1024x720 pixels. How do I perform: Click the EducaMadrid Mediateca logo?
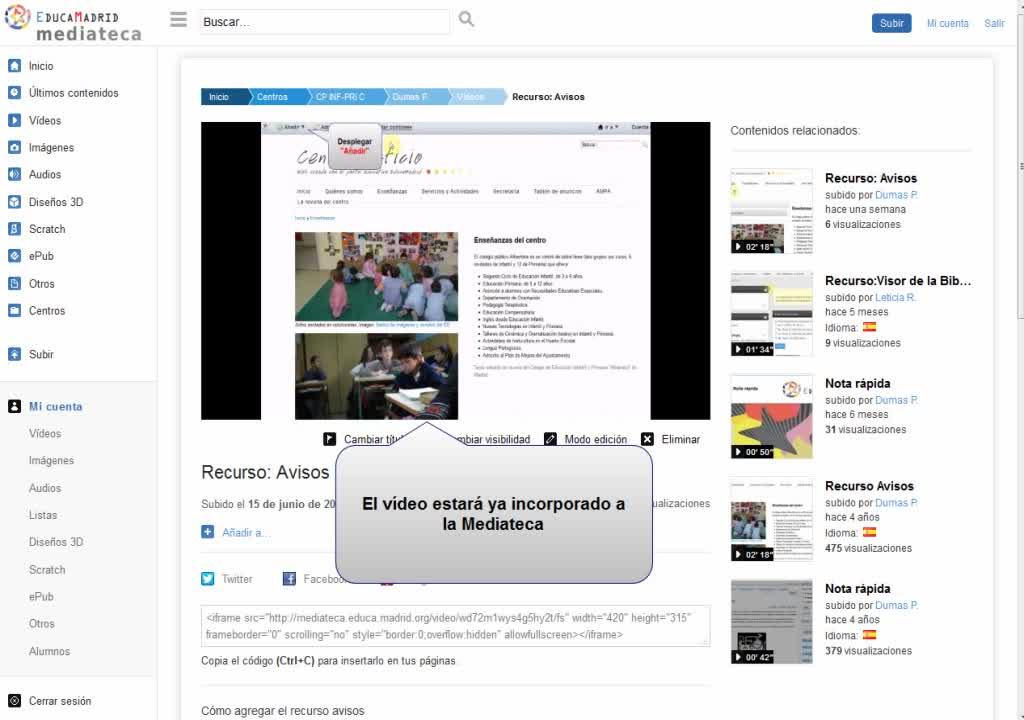pyautogui.click(x=73, y=23)
